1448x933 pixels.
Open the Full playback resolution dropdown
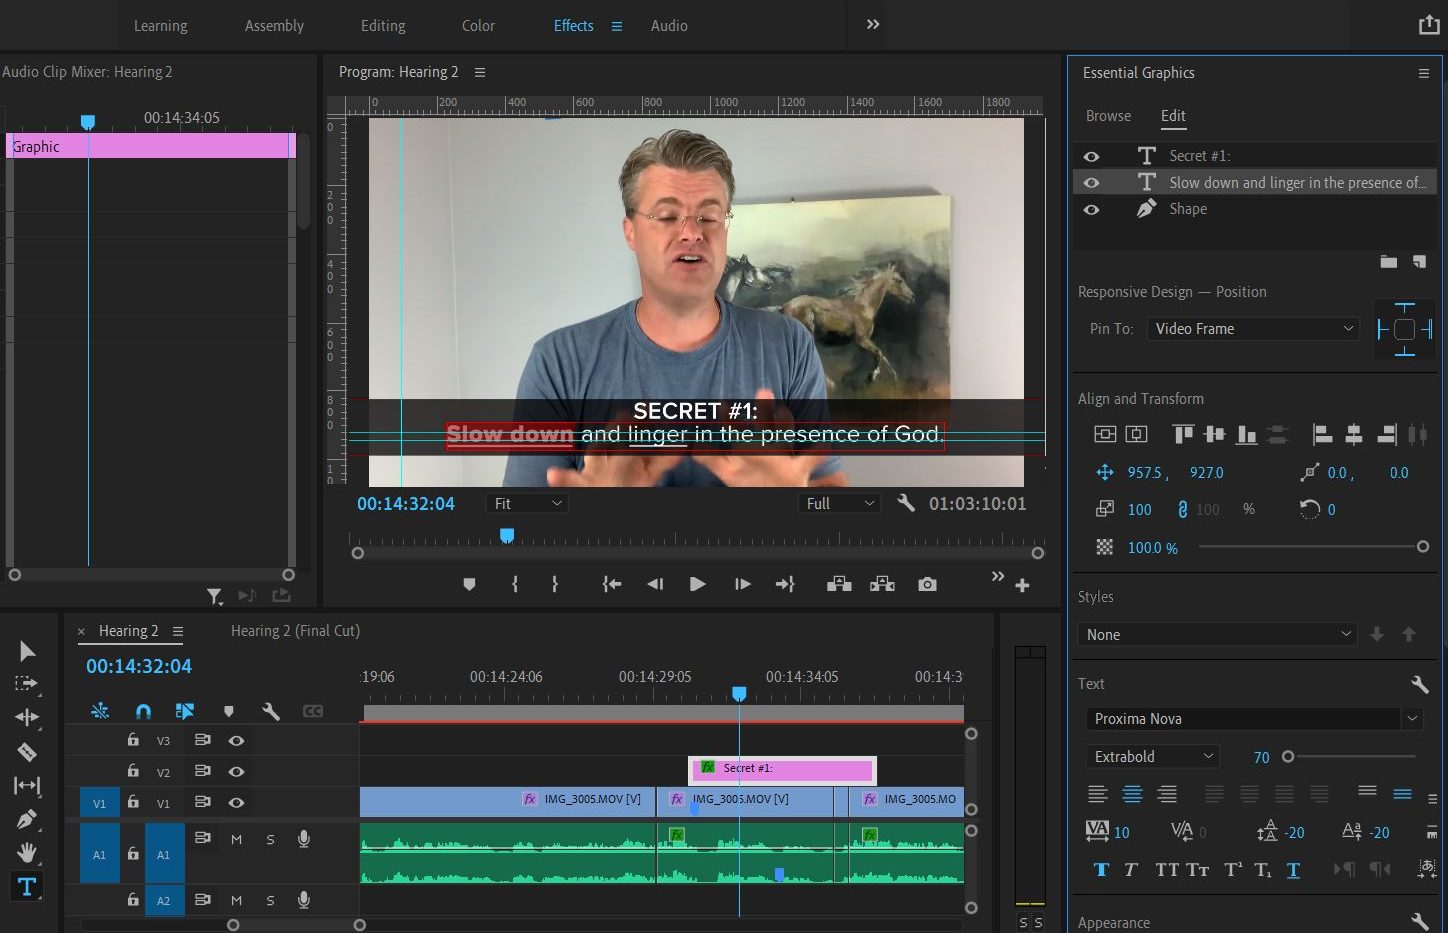pyautogui.click(x=839, y=503)
